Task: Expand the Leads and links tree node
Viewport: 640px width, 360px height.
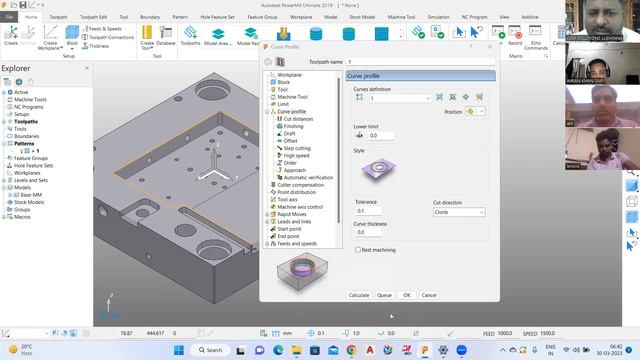Action: pyautogui.click(x=267, y=222)
